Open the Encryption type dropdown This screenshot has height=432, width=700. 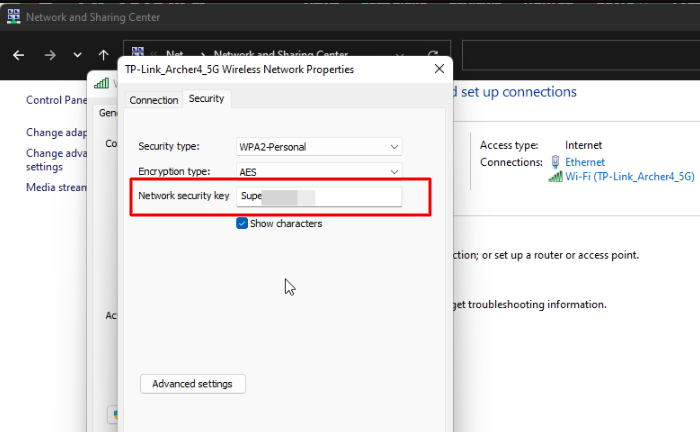tap(319, 171)
